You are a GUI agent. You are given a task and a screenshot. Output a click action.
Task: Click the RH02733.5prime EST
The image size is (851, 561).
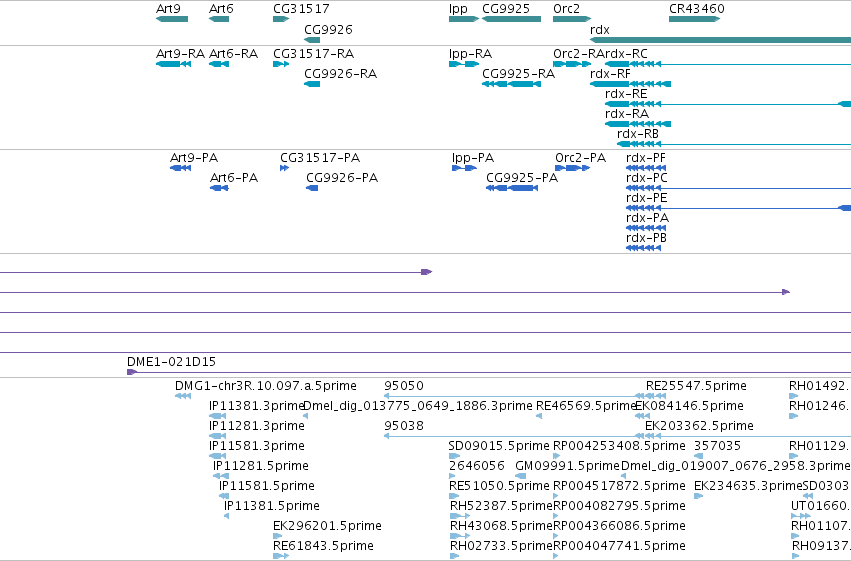(455, 556)
